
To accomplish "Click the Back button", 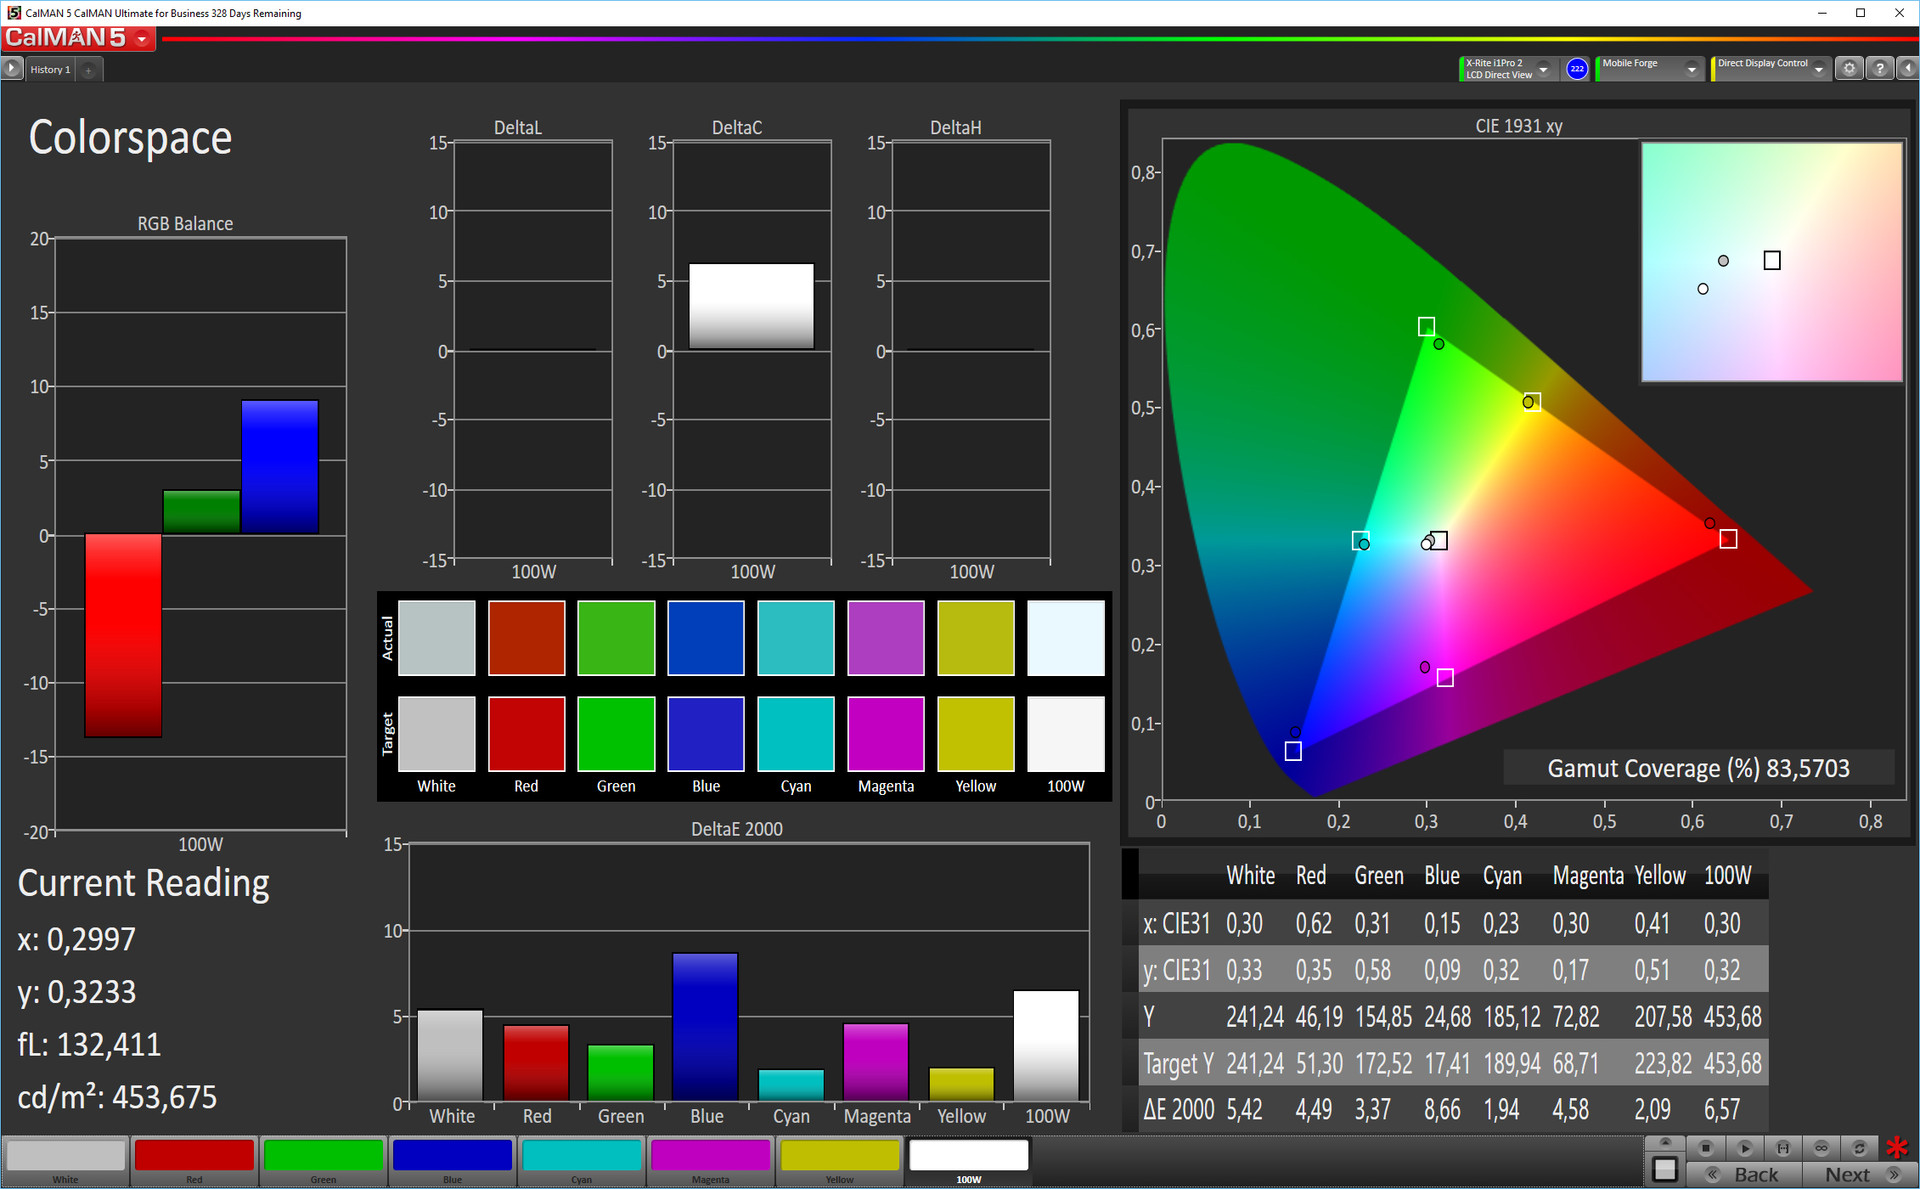I will coord(1745,1175).
